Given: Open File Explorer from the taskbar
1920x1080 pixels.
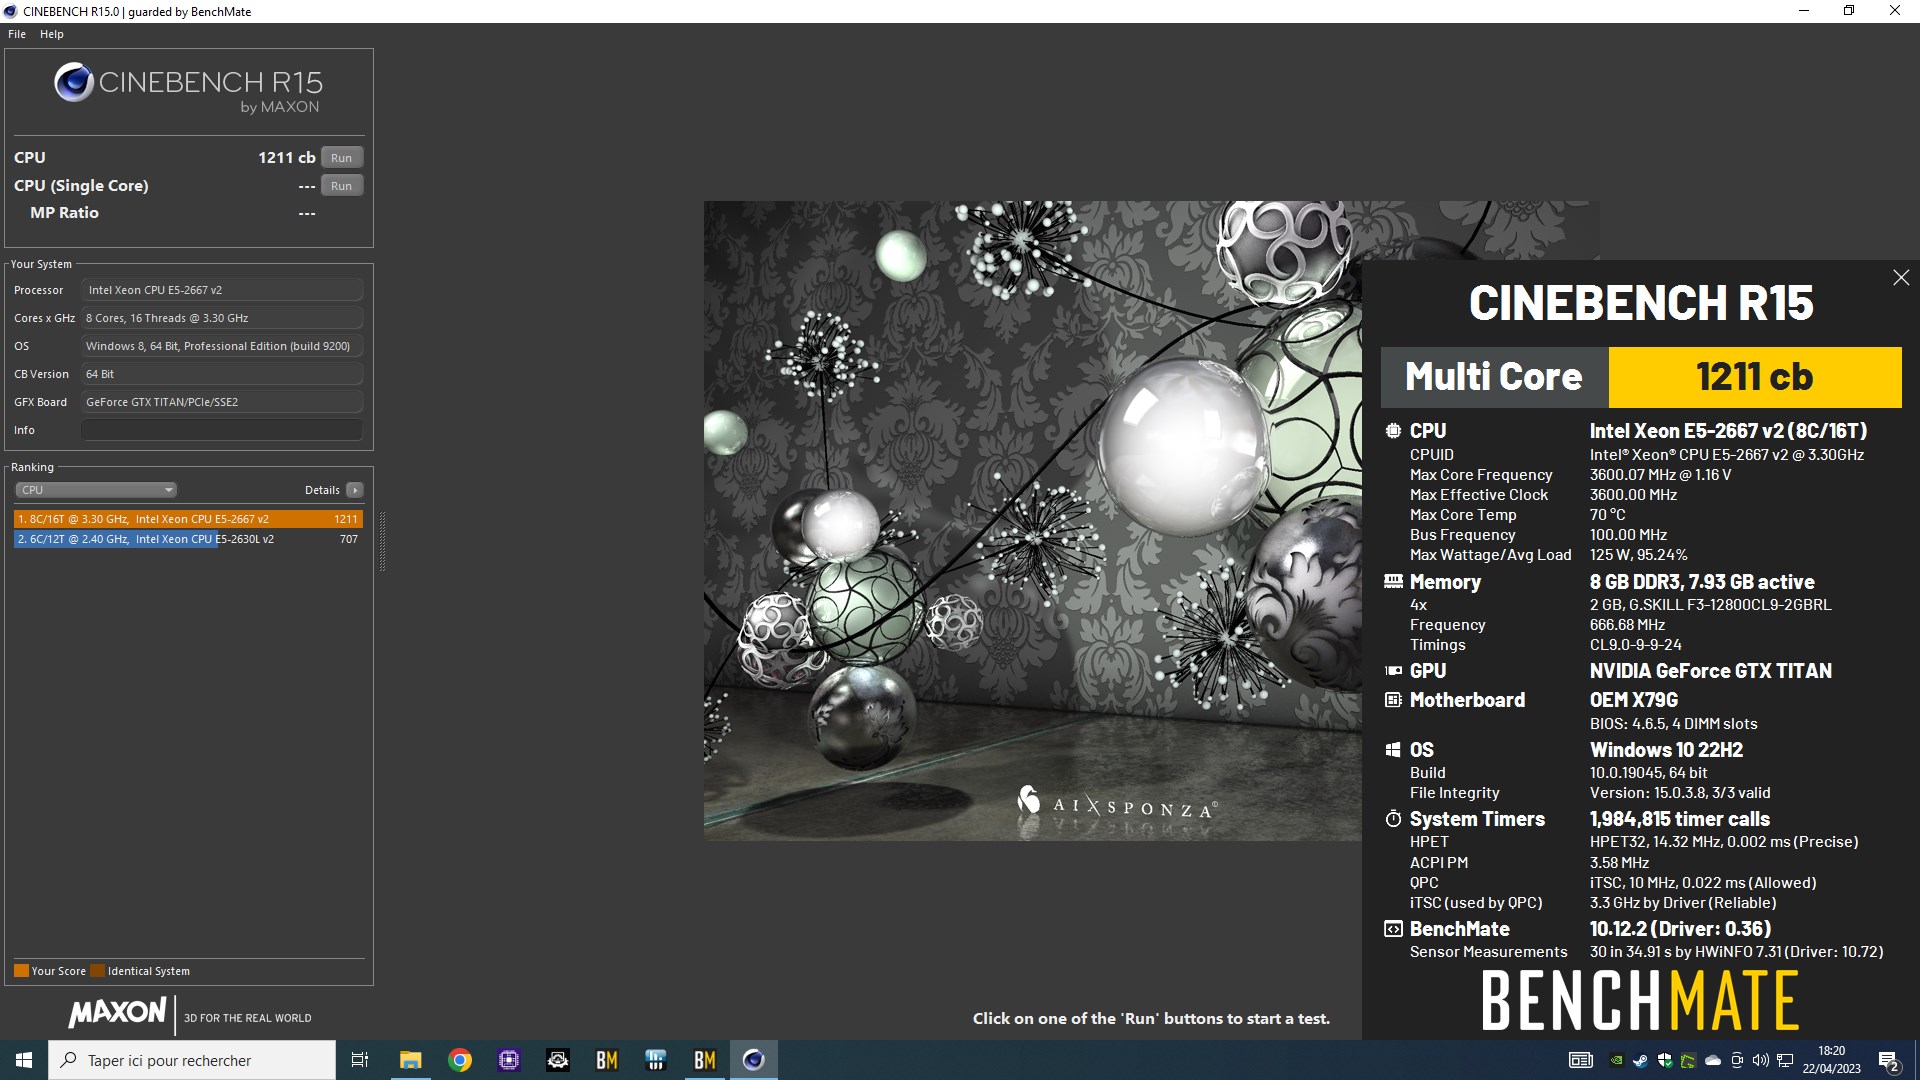Looking at the screenshot, I should (x=410, y=1060).
